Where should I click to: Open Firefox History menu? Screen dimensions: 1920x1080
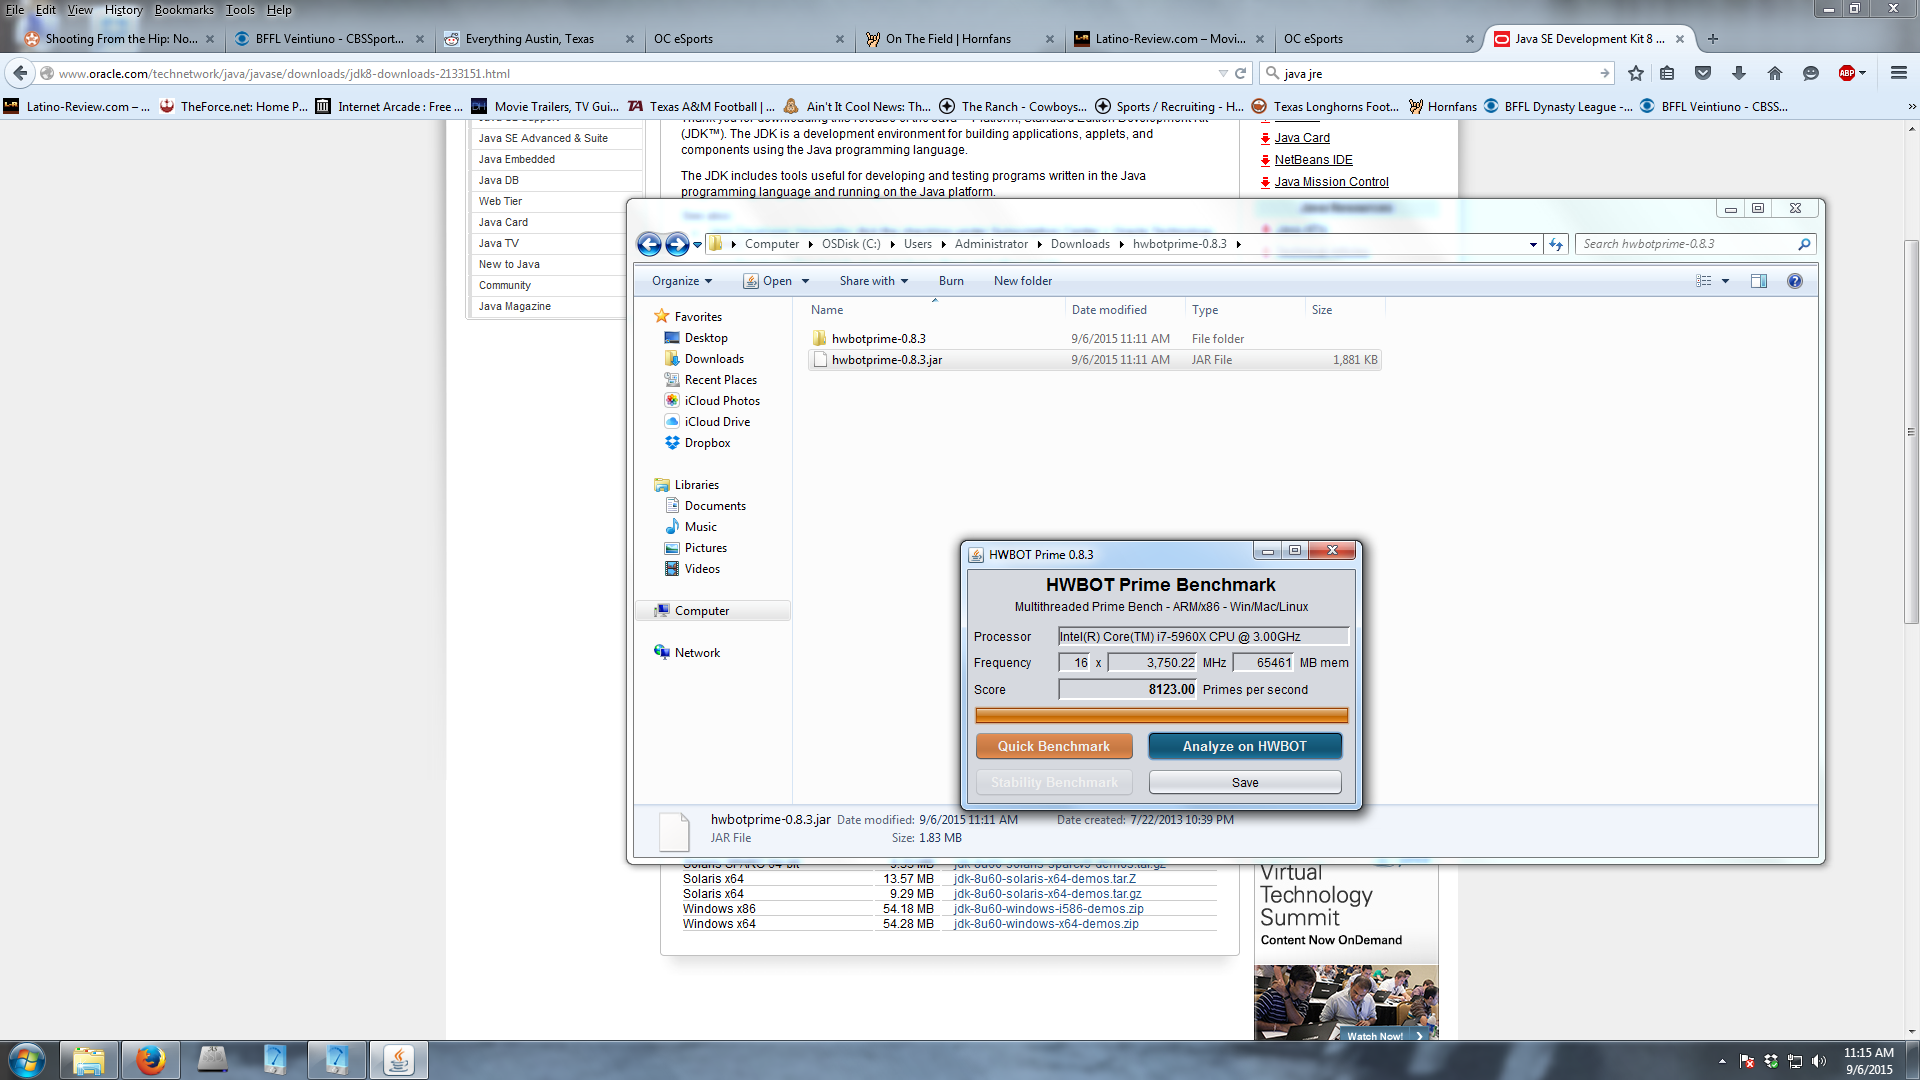click(123, 10)
